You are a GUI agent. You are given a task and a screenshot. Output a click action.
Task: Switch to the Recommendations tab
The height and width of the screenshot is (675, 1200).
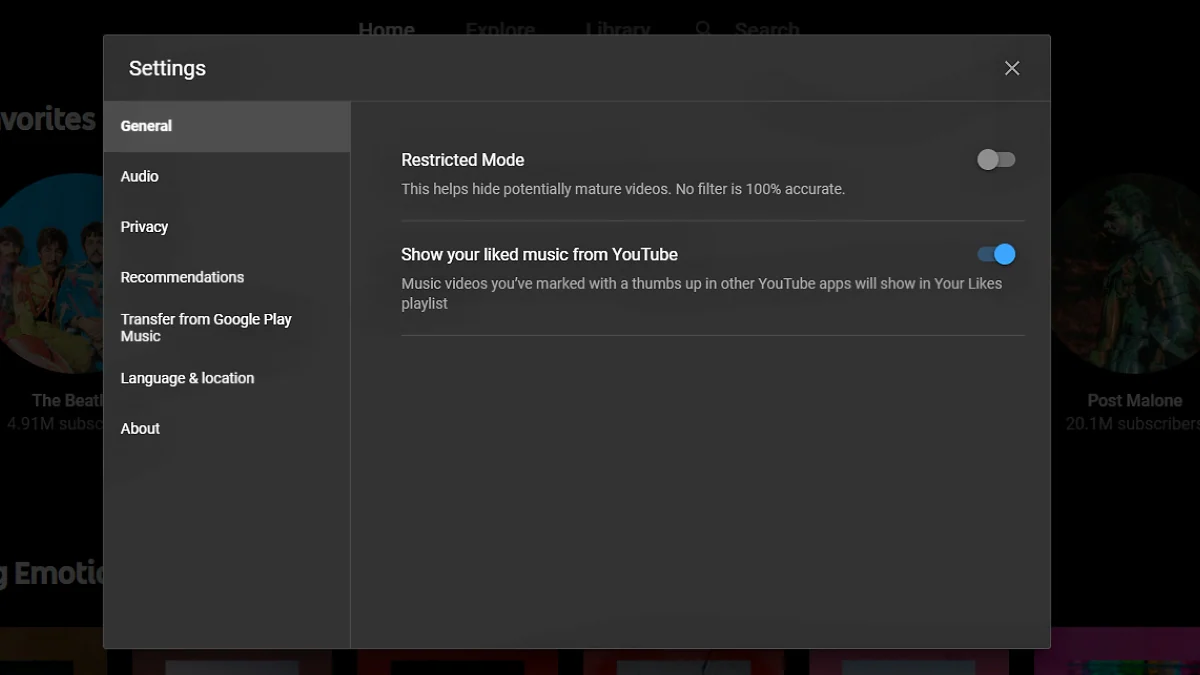[x=227, y=277]
